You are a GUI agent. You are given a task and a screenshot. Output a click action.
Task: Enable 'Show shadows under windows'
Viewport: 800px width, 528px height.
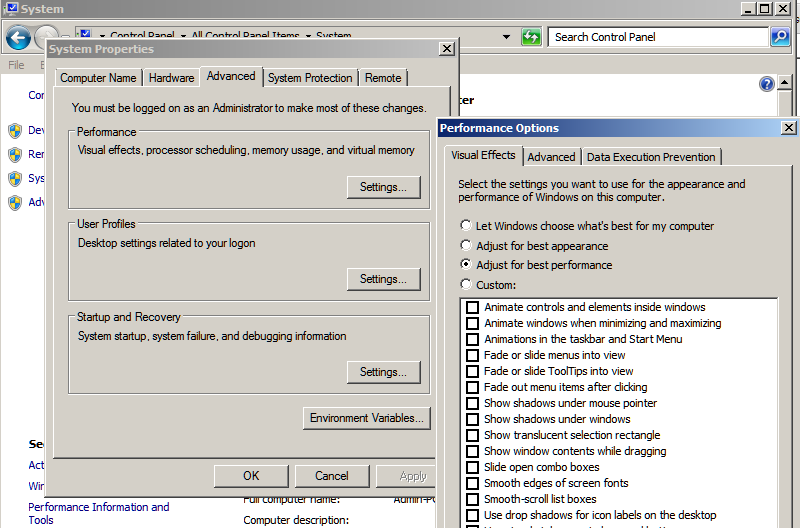click(472, 419)
